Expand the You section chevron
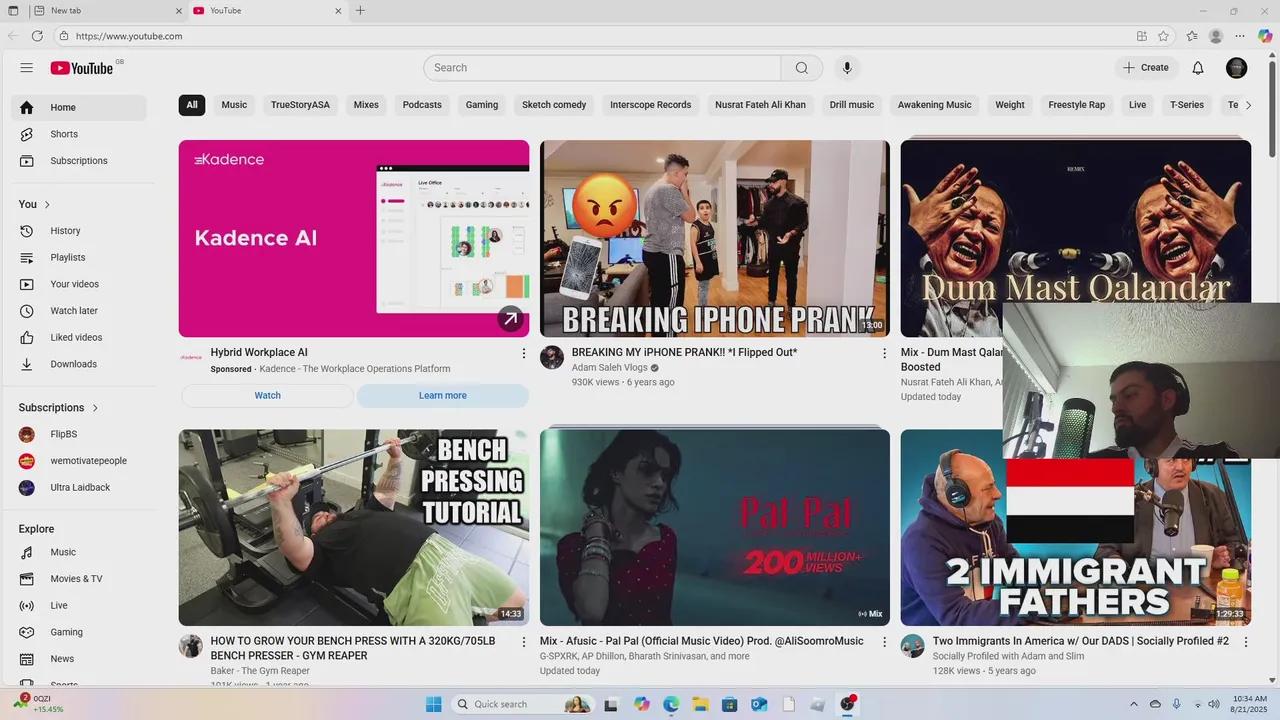This screenshot has width=1280, height=720. pos(47,205)
